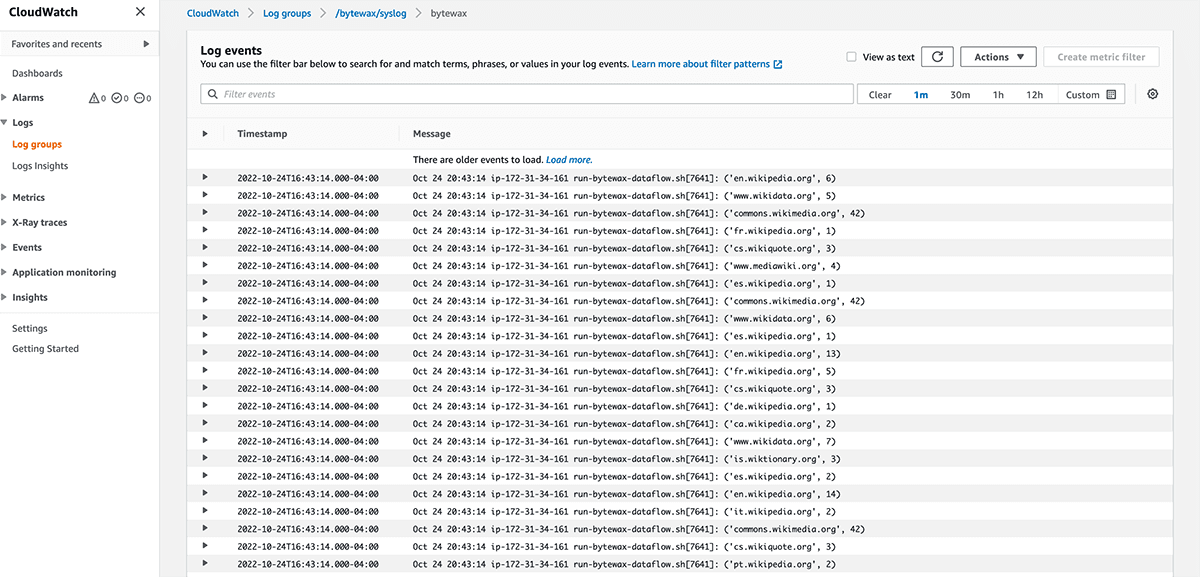Click the refresh log events icon

coord(937,56)
